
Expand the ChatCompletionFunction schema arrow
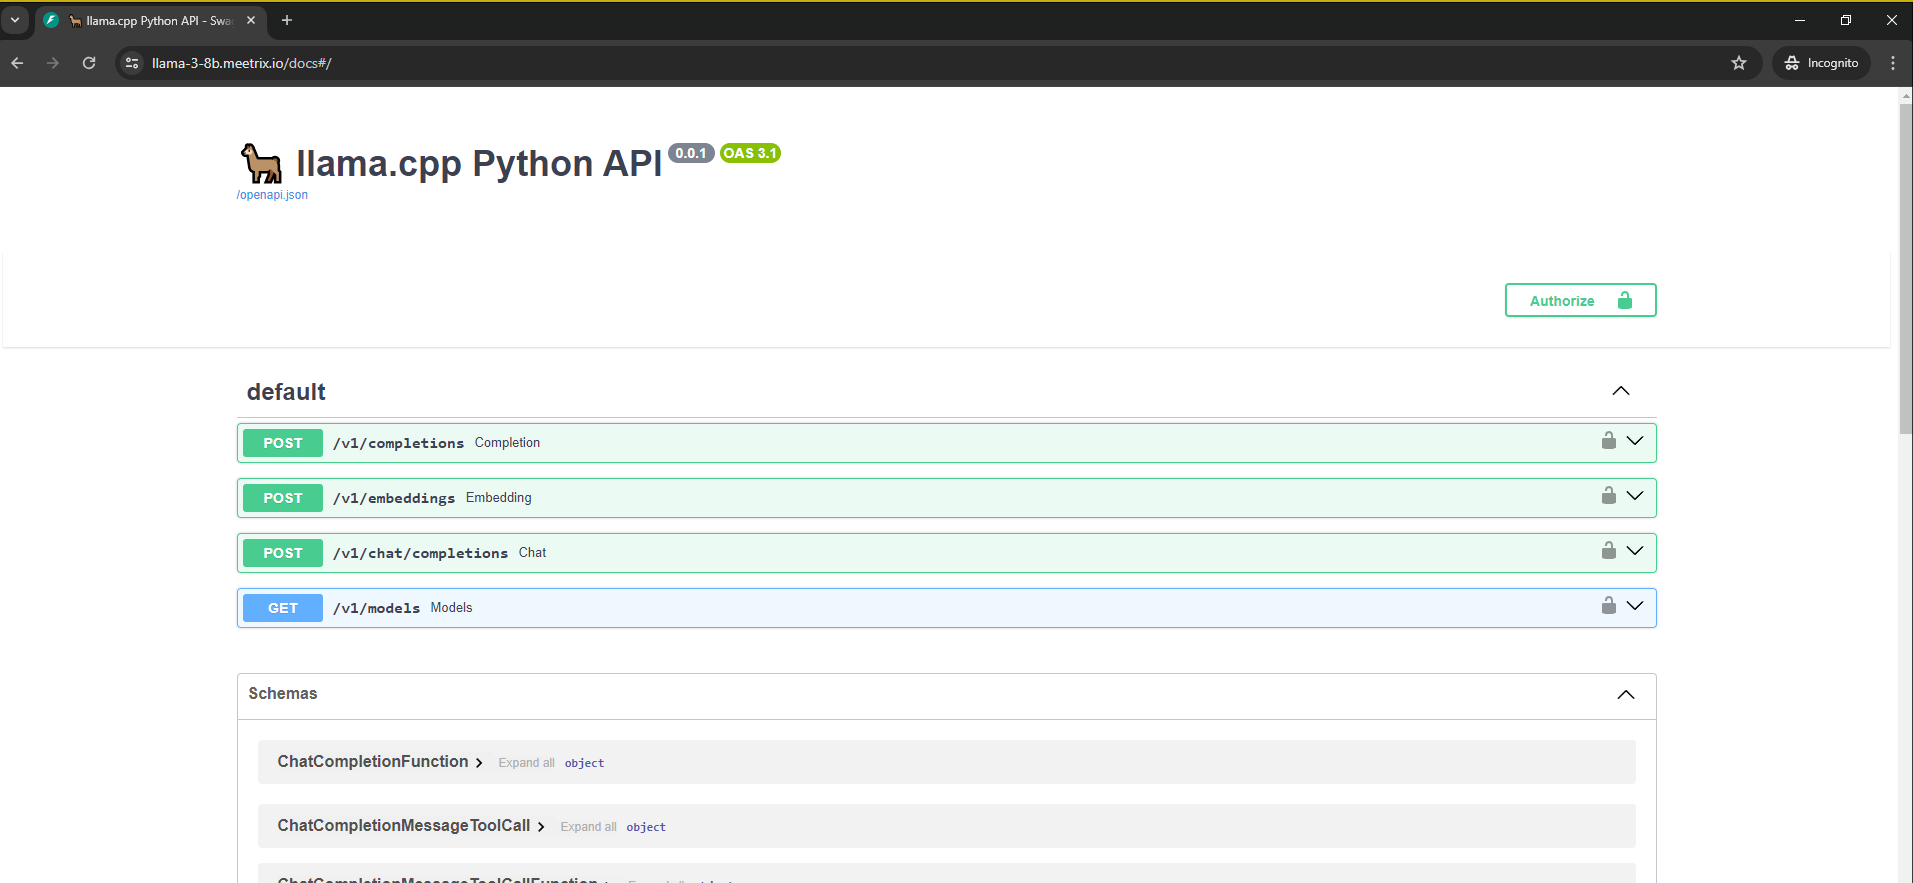point(479,763)
